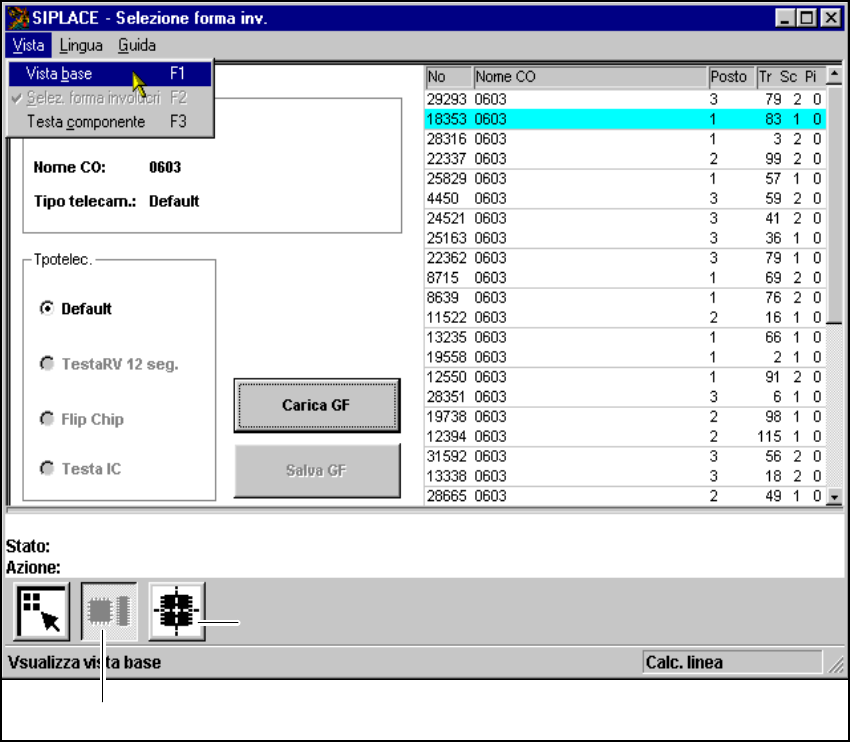Select row 11522 in the list
The width and height of the screenshot is (850, 742).
pyautogui.click(x=625, y=318)
